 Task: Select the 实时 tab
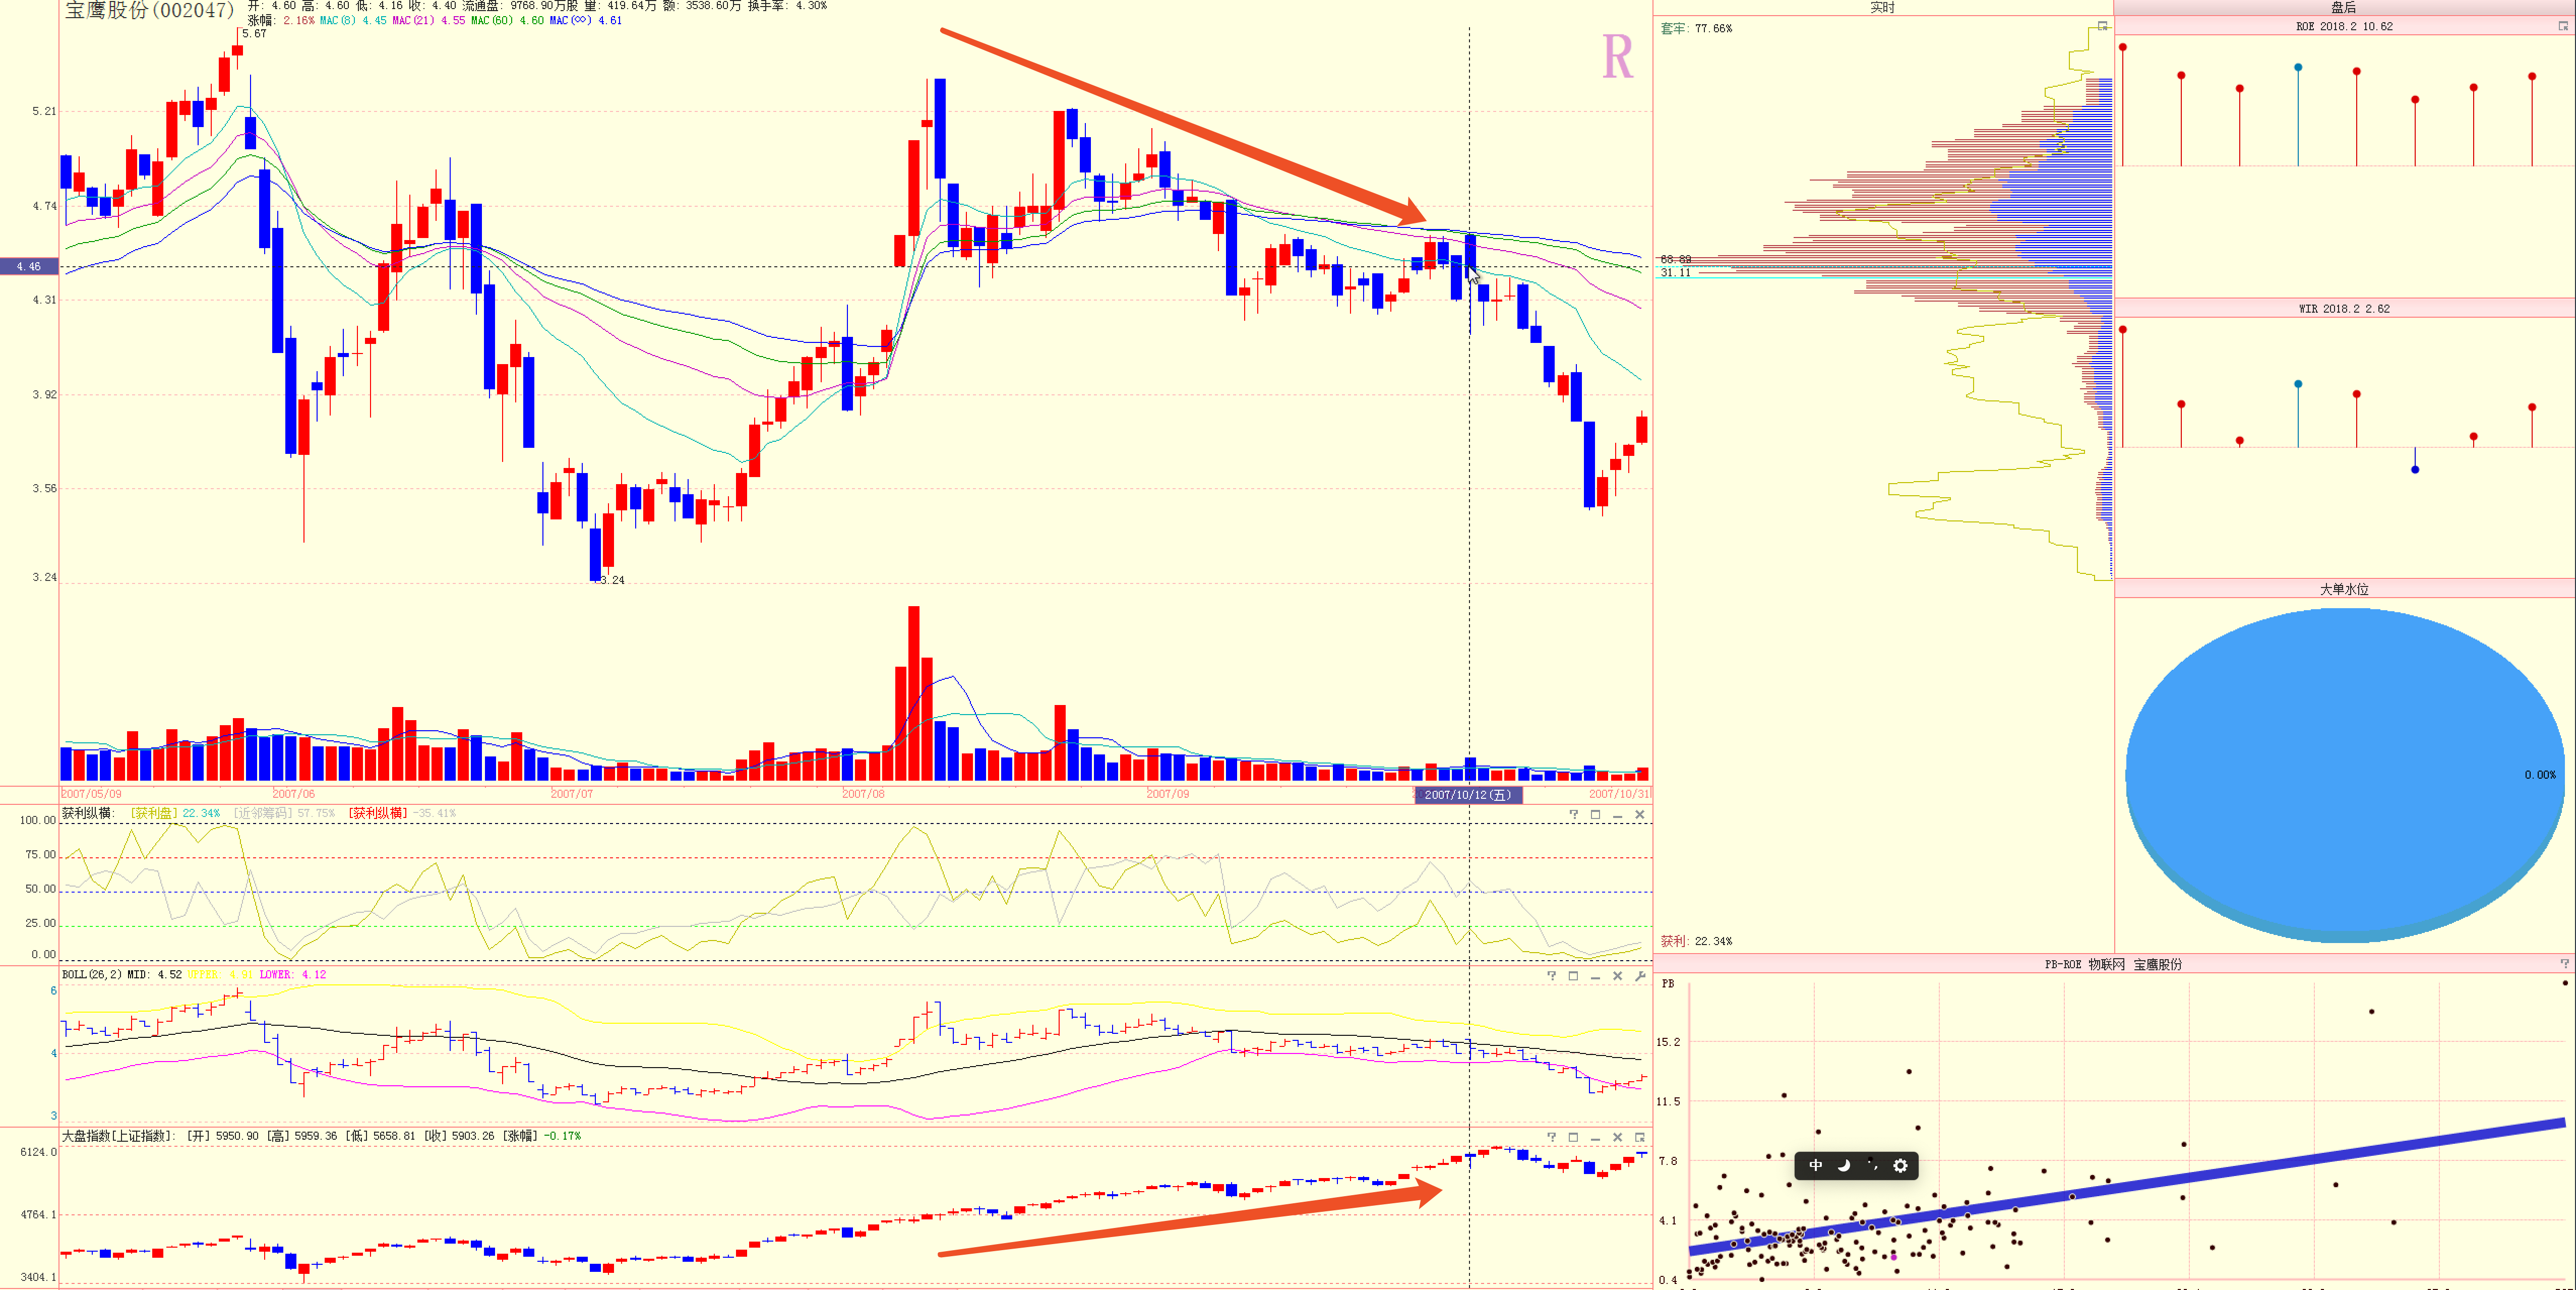(1882, 7)
